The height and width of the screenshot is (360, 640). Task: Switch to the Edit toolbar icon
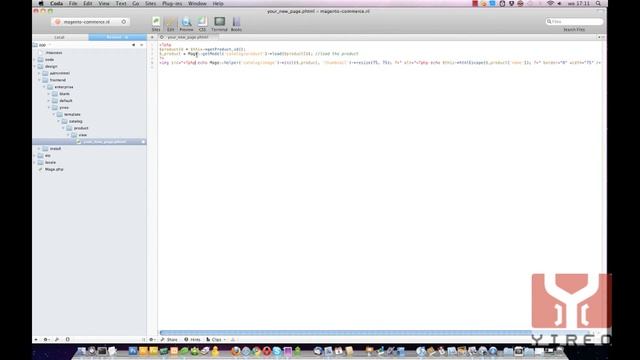[171, 24]
